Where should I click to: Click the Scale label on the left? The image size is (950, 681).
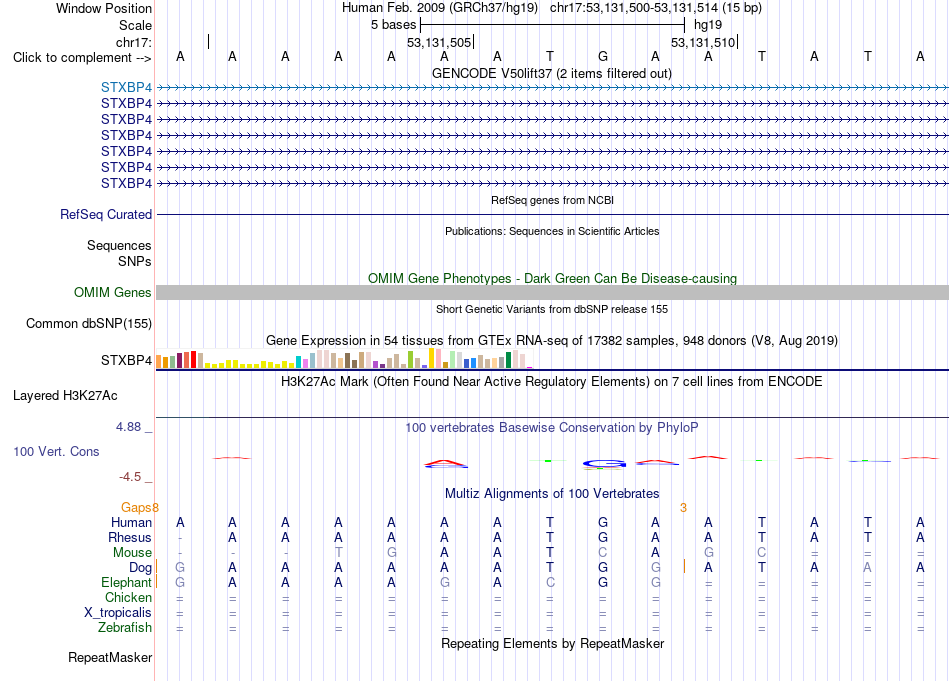pyautogui.click(x=135, y=25)
